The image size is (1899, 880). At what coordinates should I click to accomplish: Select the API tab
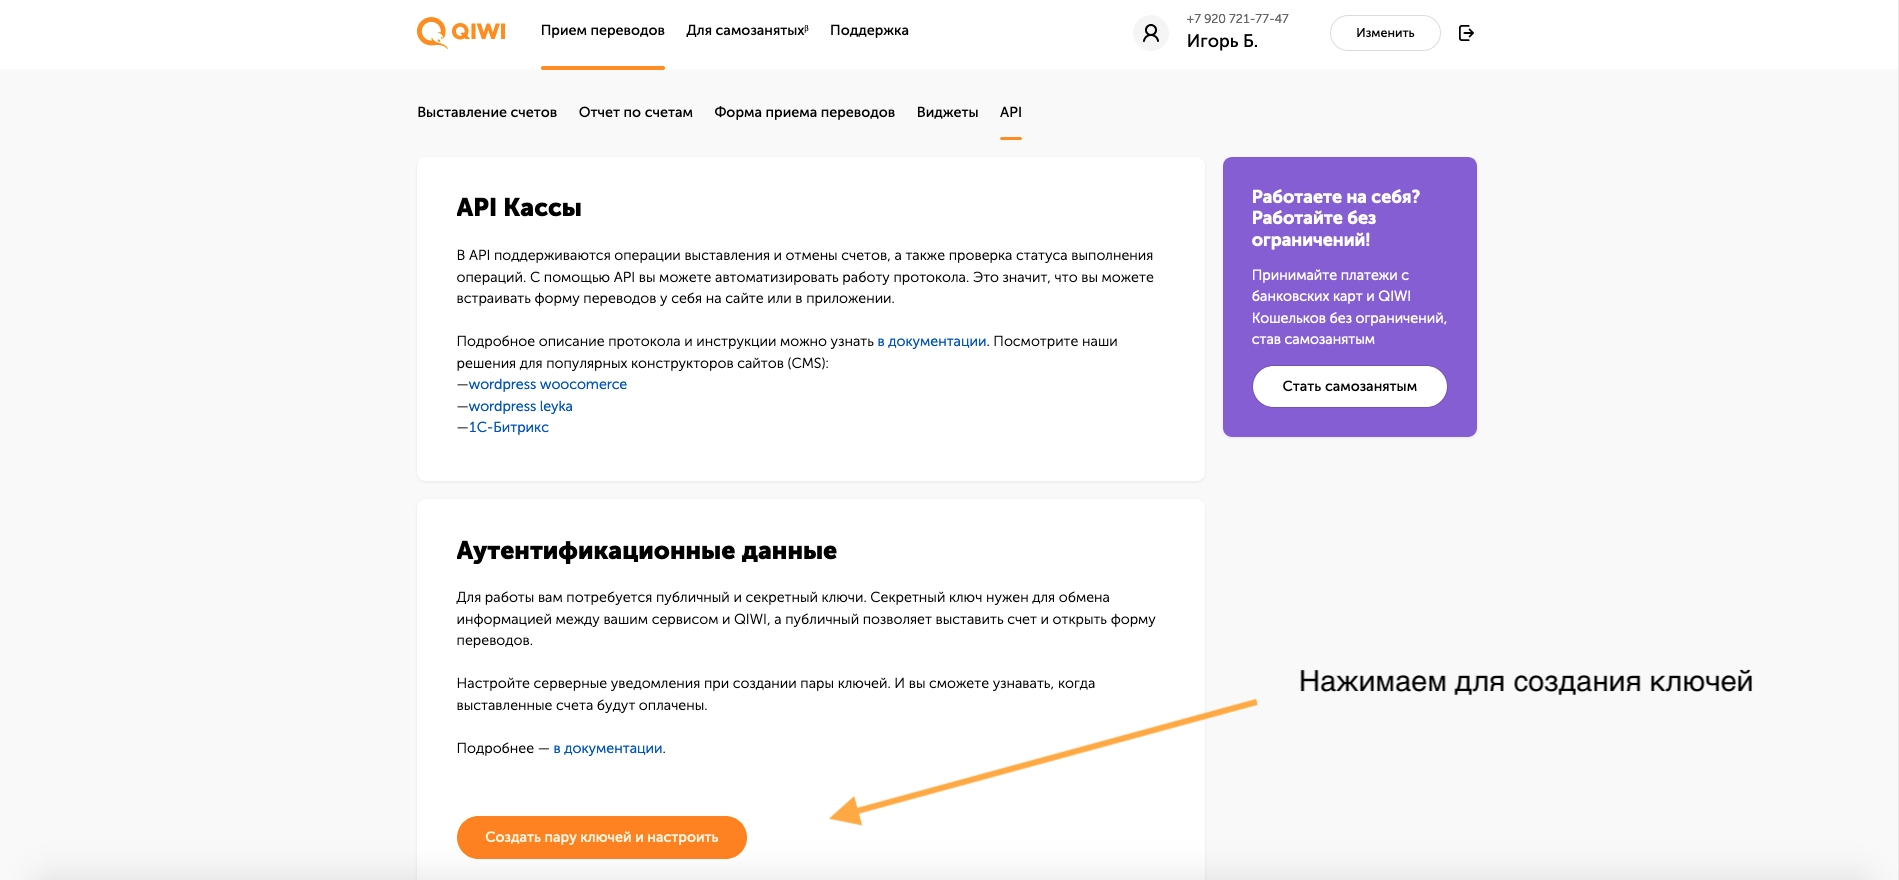[1011, 112]
